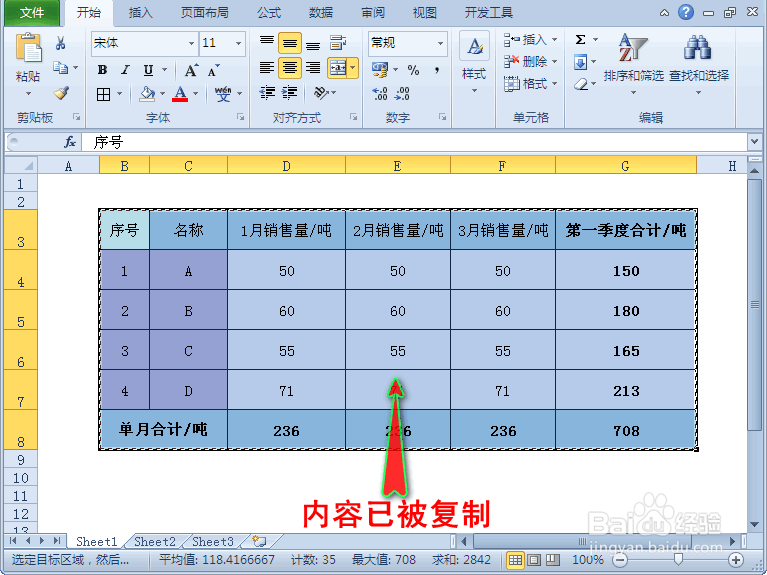Screen dimensions: 767x575
Task: Toggle Merge and Center
Action: [x=338, y=68]
